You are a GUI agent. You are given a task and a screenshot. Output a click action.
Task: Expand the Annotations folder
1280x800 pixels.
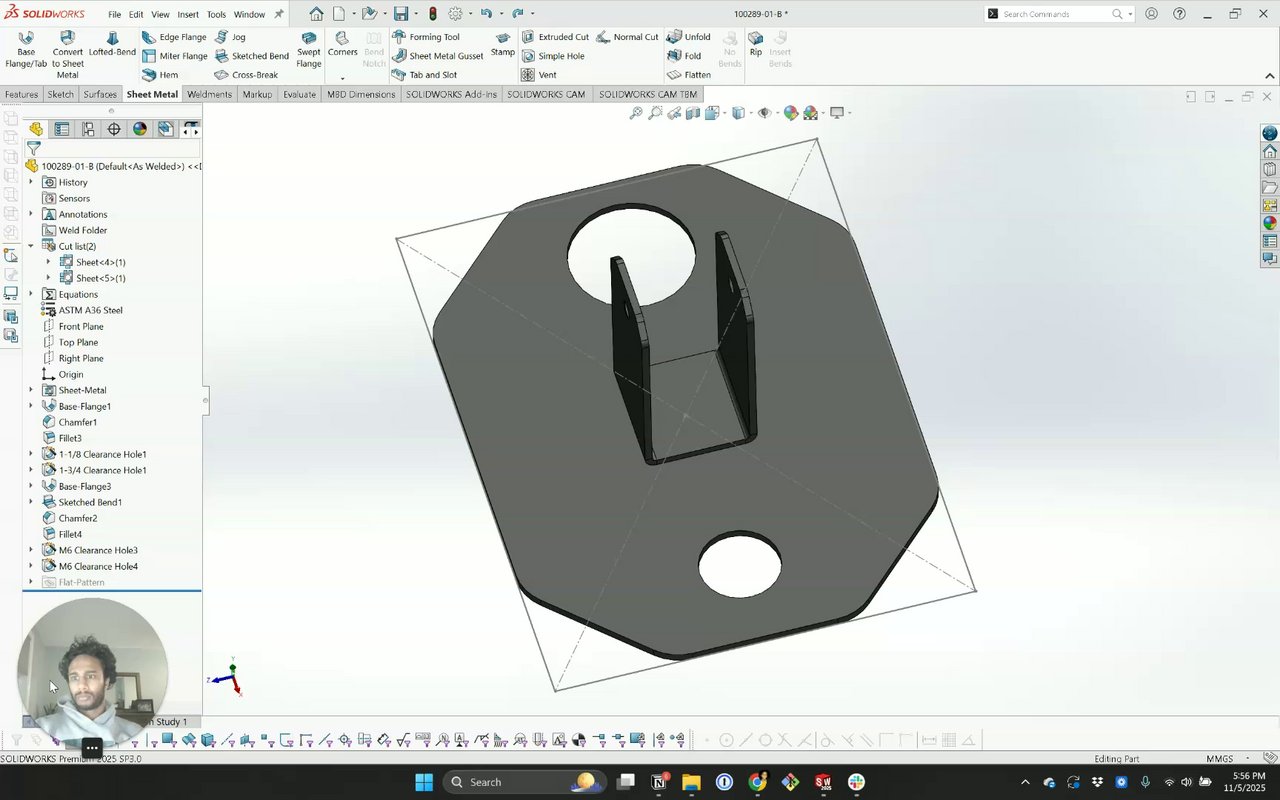tap(31, 214)
